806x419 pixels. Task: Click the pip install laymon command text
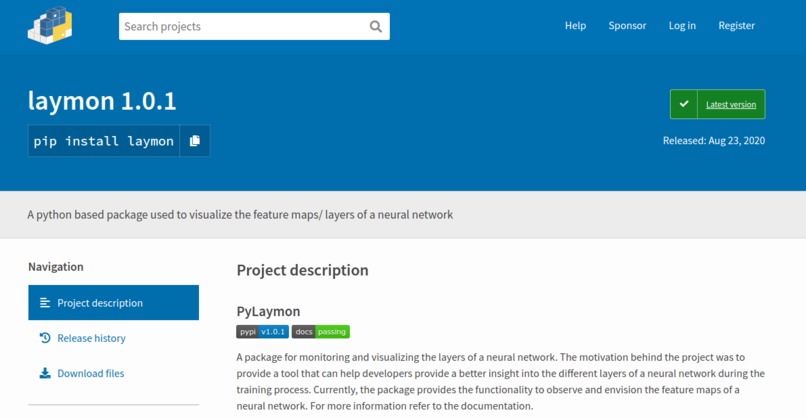click(x=104, y=141)
